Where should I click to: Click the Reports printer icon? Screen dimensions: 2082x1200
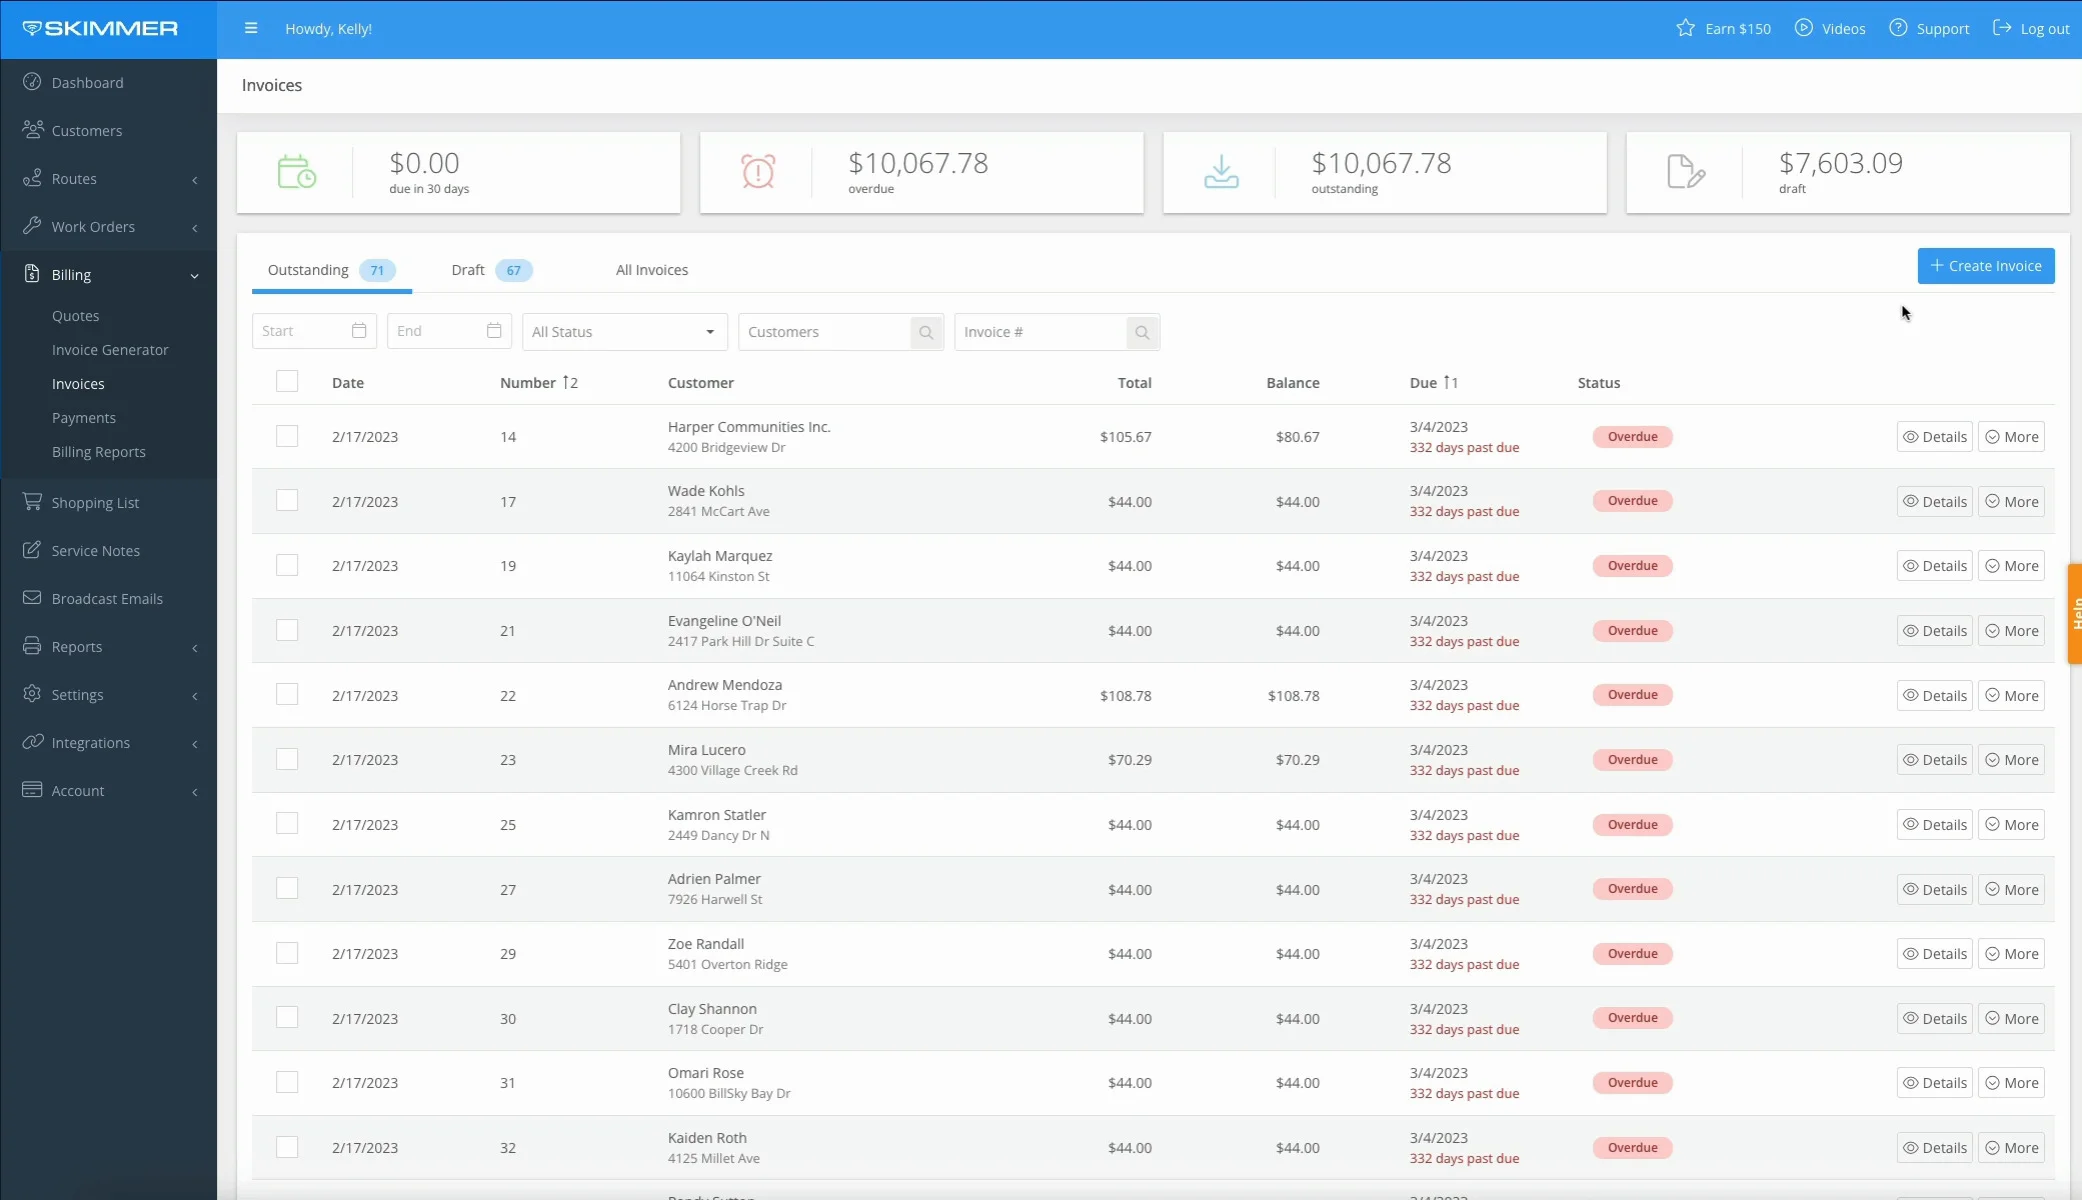point(32,646)
